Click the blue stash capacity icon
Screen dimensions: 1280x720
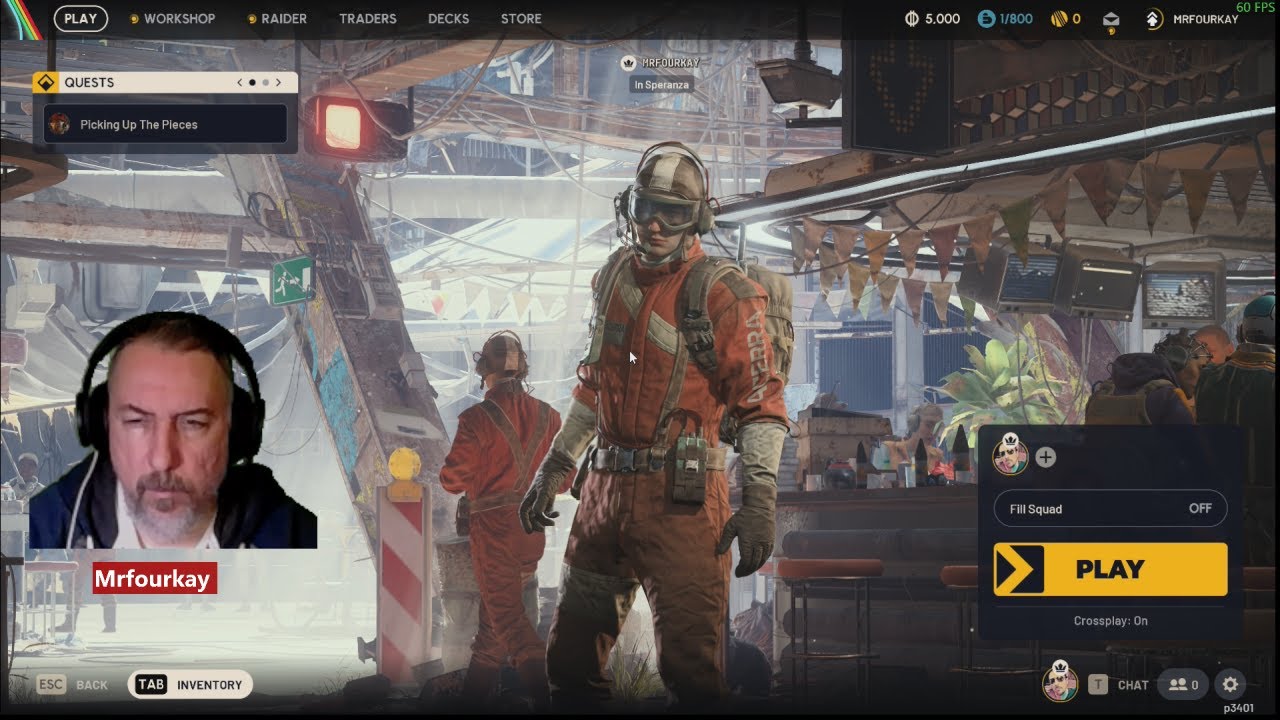tap(986, 18)
